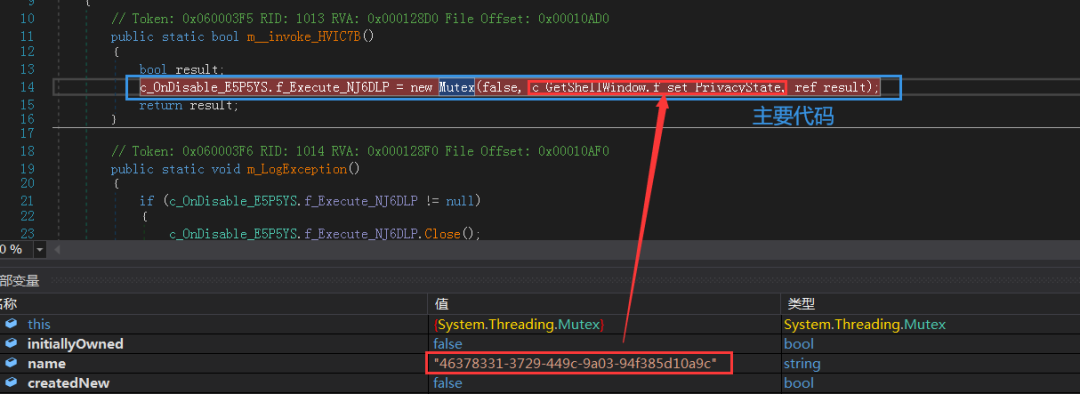Click the false value of createdNew
This screenshot has height=394, width=1080.
[448, 383]
